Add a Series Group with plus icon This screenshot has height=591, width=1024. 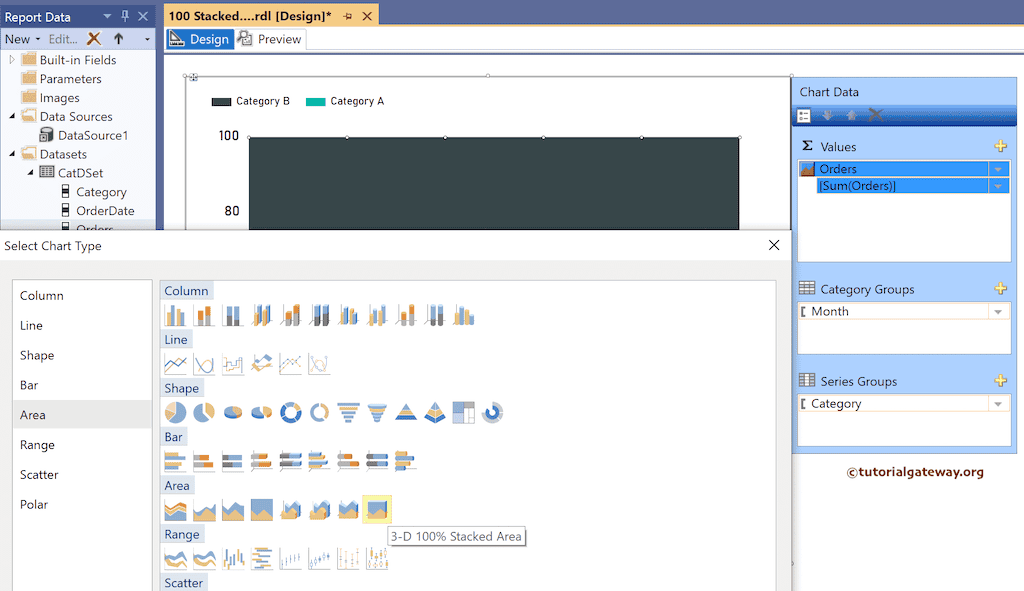(1000, 381)
